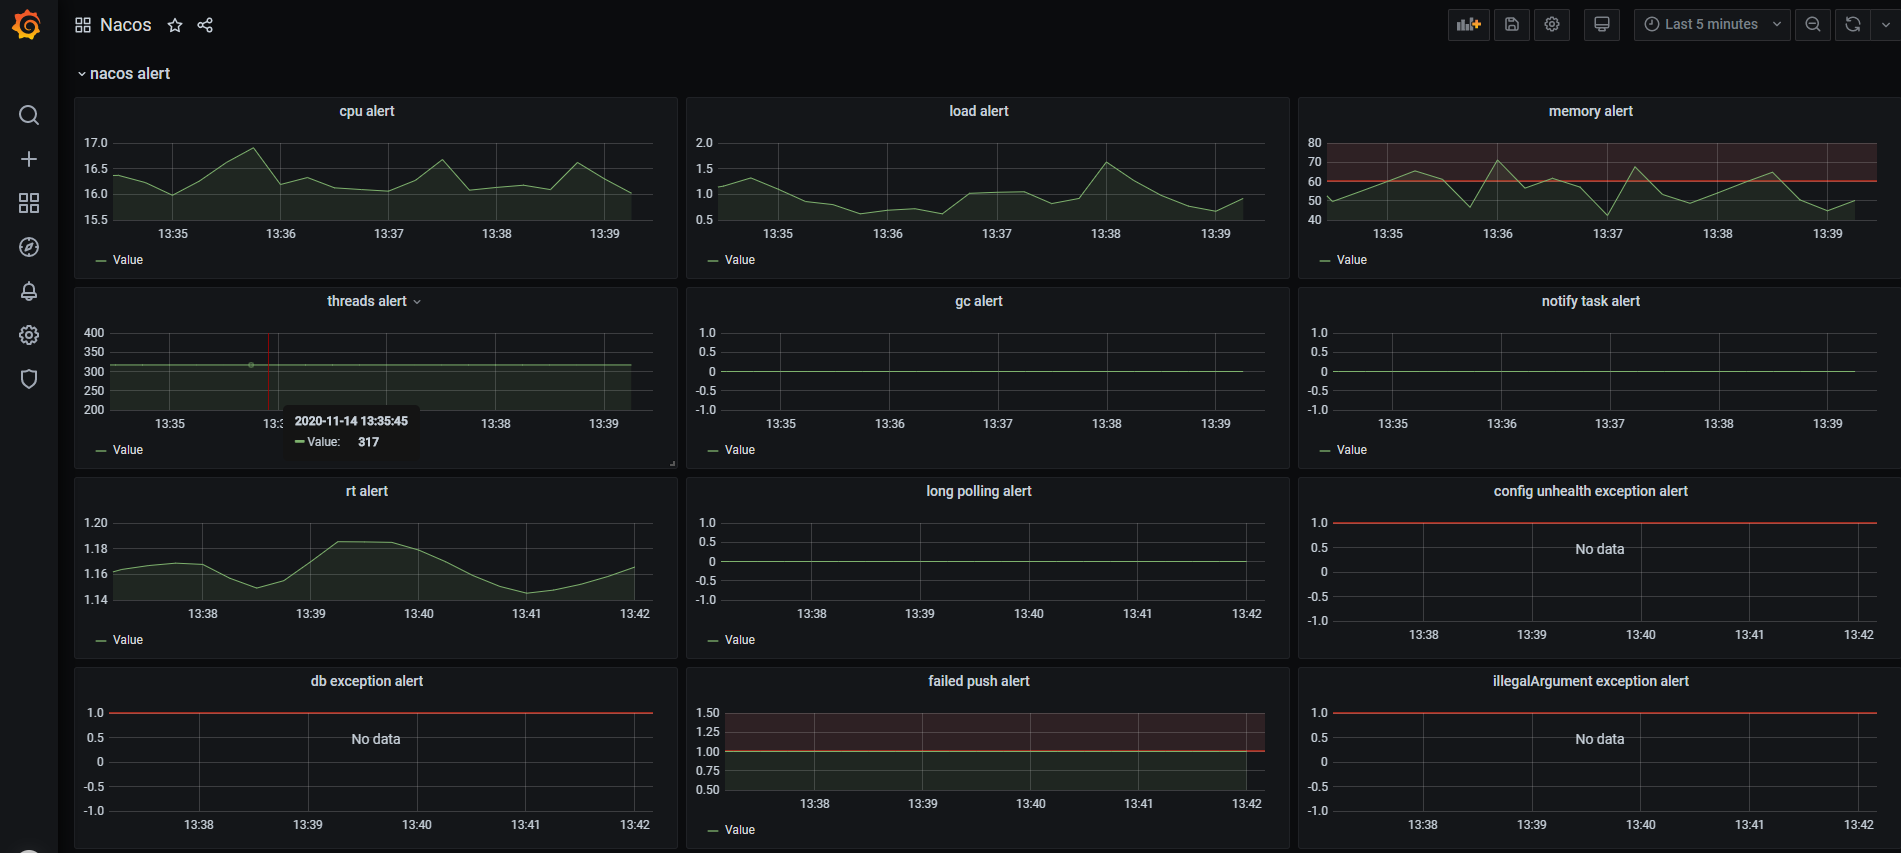This screenshot has width=1901, height=853.
Task: Refresh the dashboard
Action: point(1853,25)
